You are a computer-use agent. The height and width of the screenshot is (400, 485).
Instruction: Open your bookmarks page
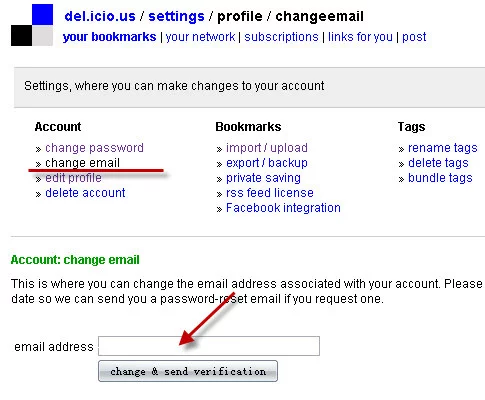click(109, 37)
